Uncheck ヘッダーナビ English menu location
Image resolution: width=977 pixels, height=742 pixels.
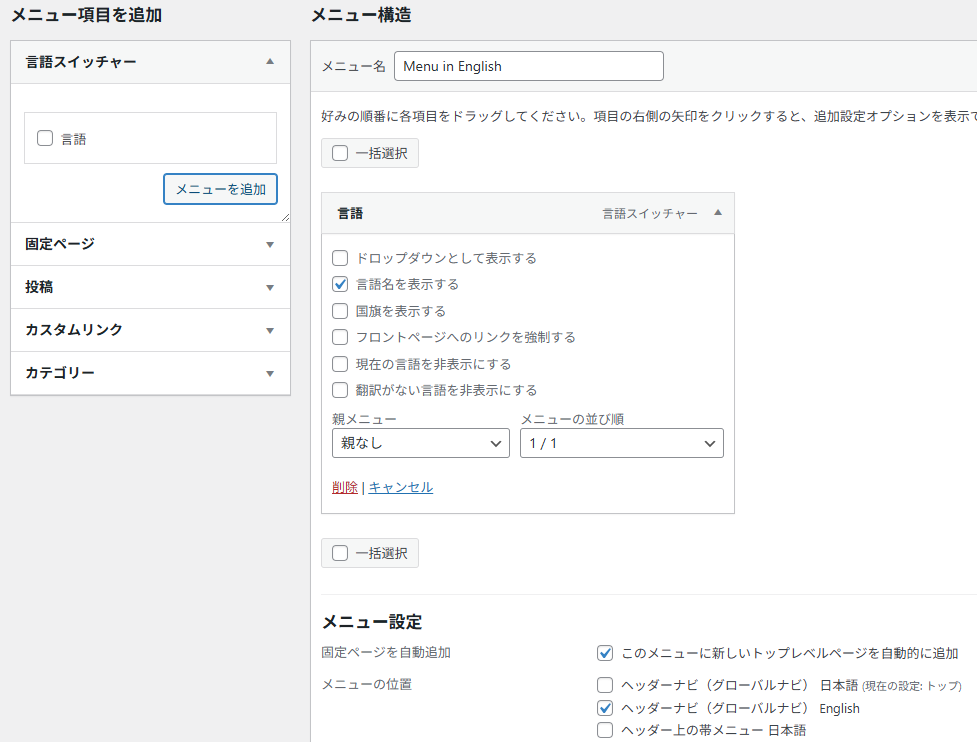click(x=605, y=708)
